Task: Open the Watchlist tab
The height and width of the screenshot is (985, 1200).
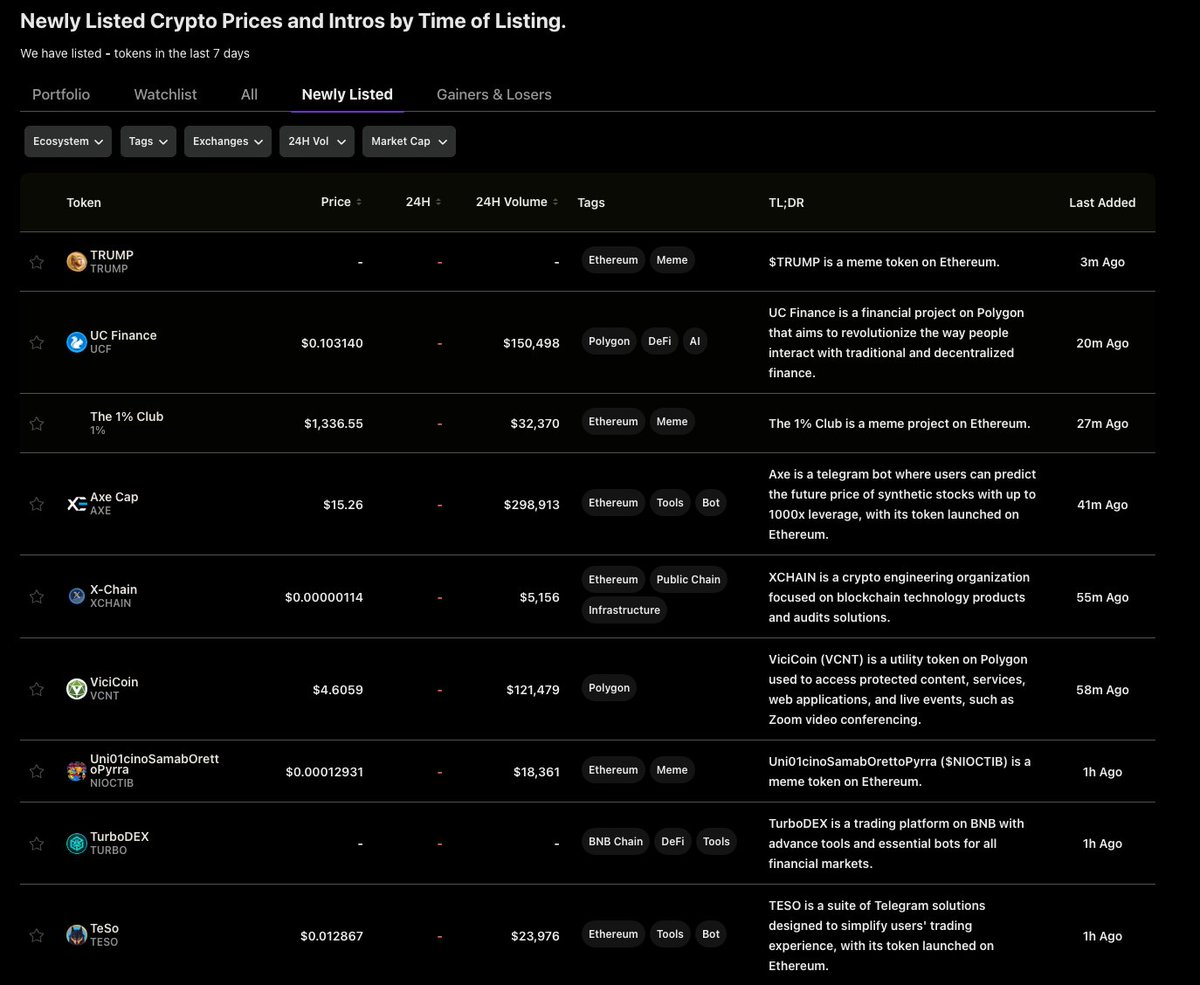Action: point(165,94)
